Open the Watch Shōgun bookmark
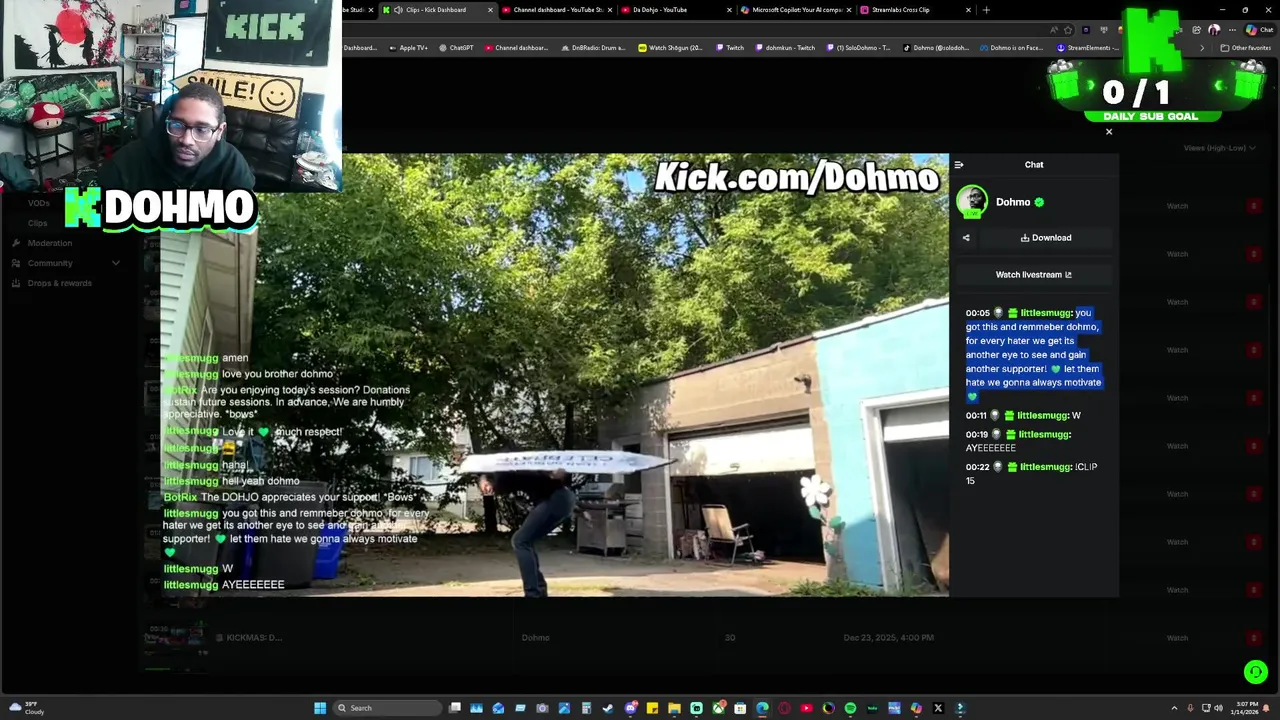This screenshot has width=1280, height=720. (671, 48)
